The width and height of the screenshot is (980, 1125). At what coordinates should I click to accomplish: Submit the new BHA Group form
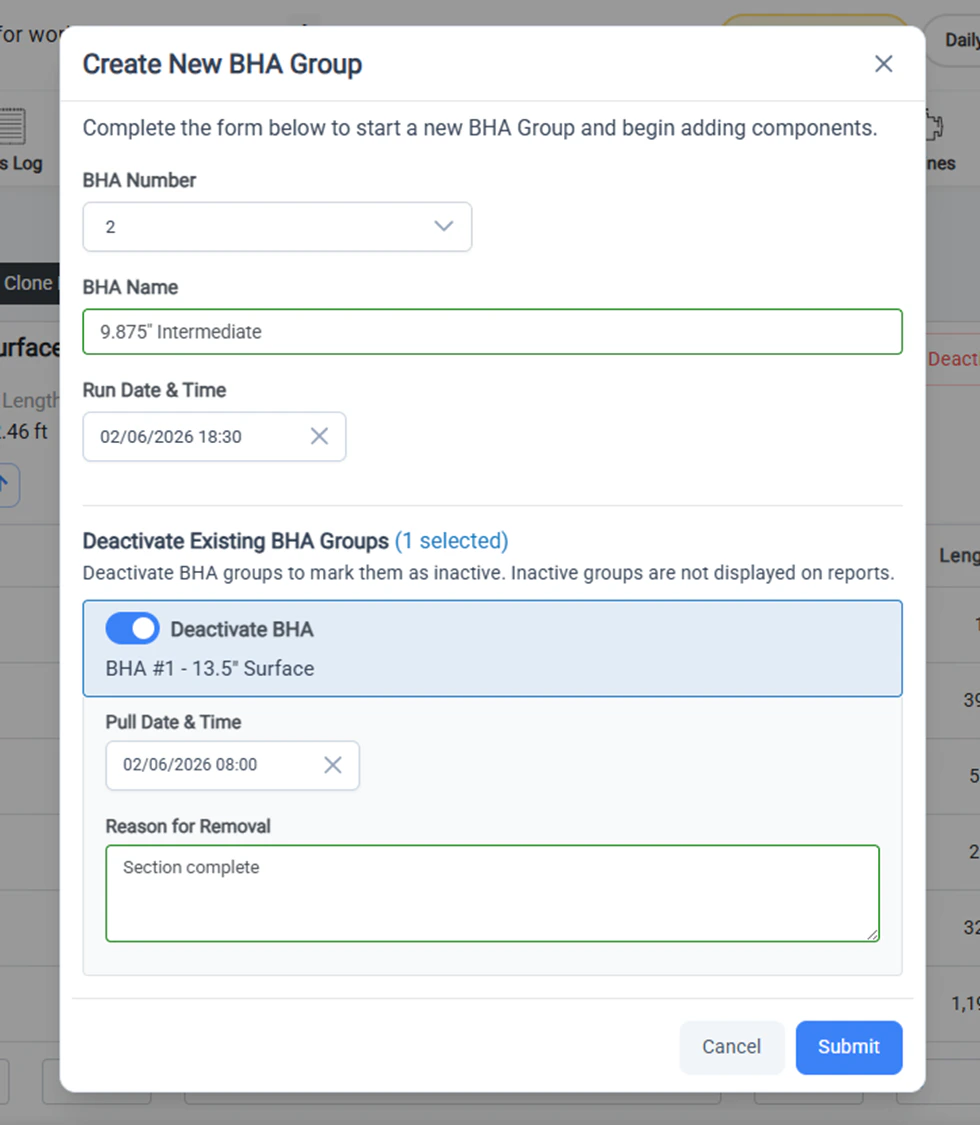(x=848, y=1046)
